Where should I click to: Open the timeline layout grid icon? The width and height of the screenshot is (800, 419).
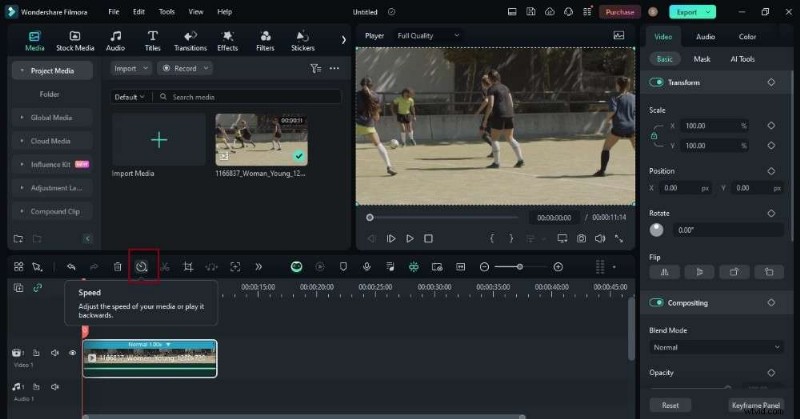click(x=18, y=266)
